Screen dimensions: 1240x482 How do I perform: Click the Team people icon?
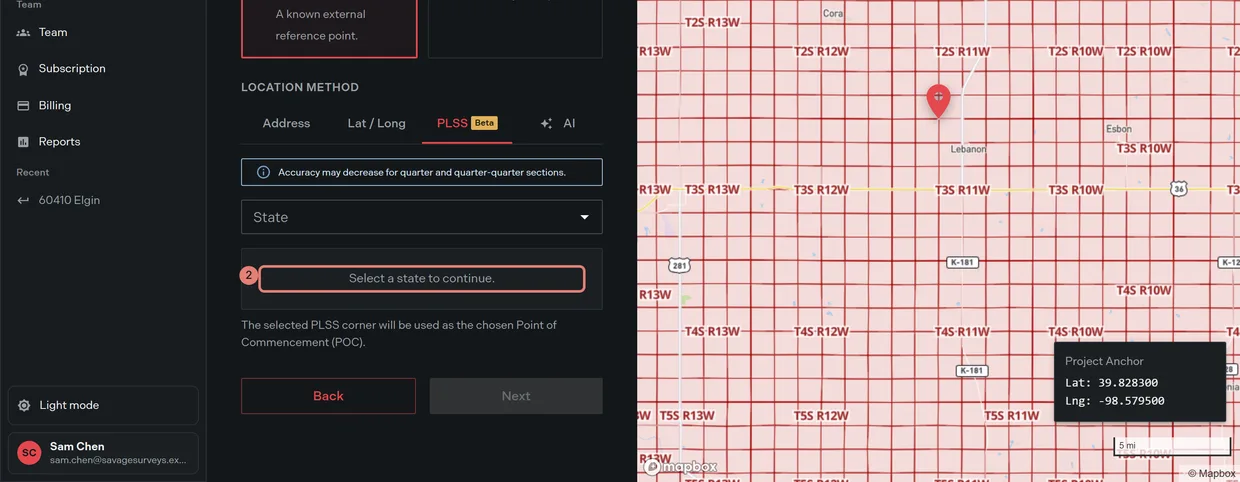[23, 33]
